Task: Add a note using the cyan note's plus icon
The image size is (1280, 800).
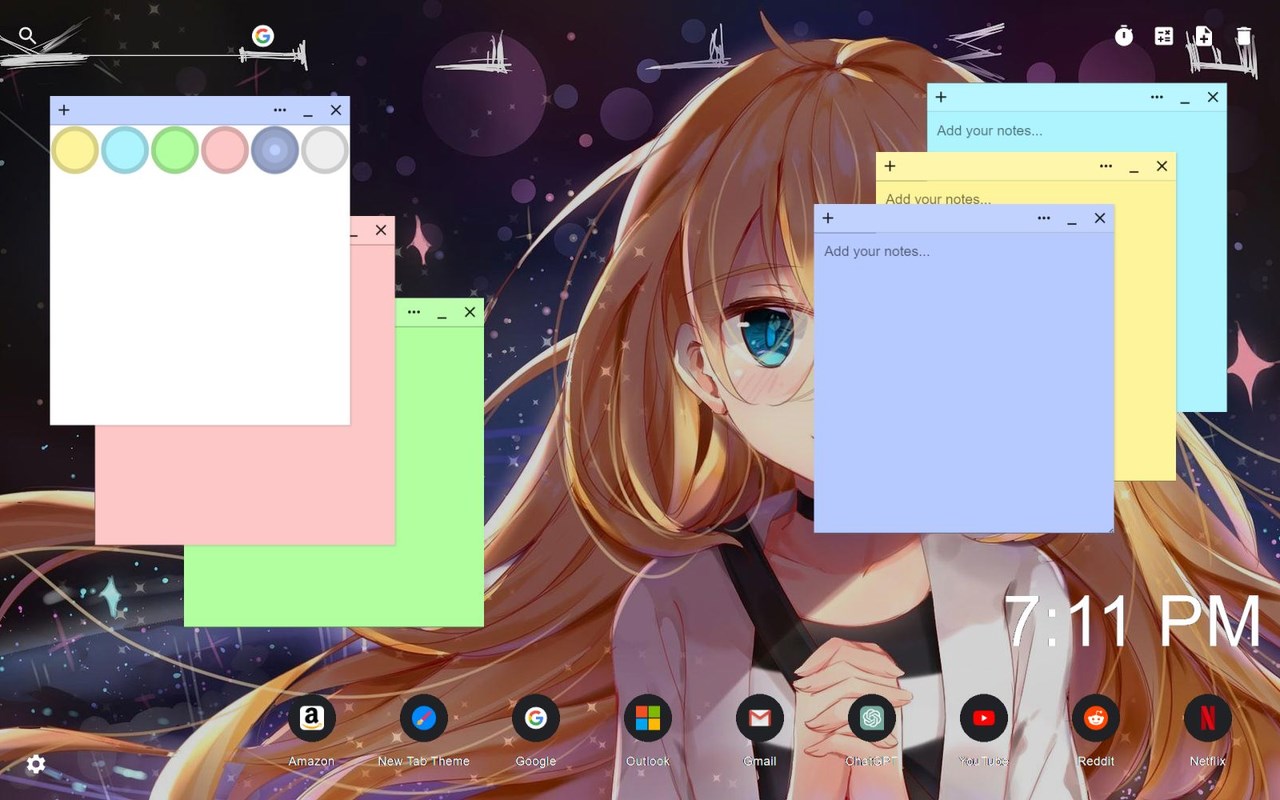Action: (x=941, y=97)
